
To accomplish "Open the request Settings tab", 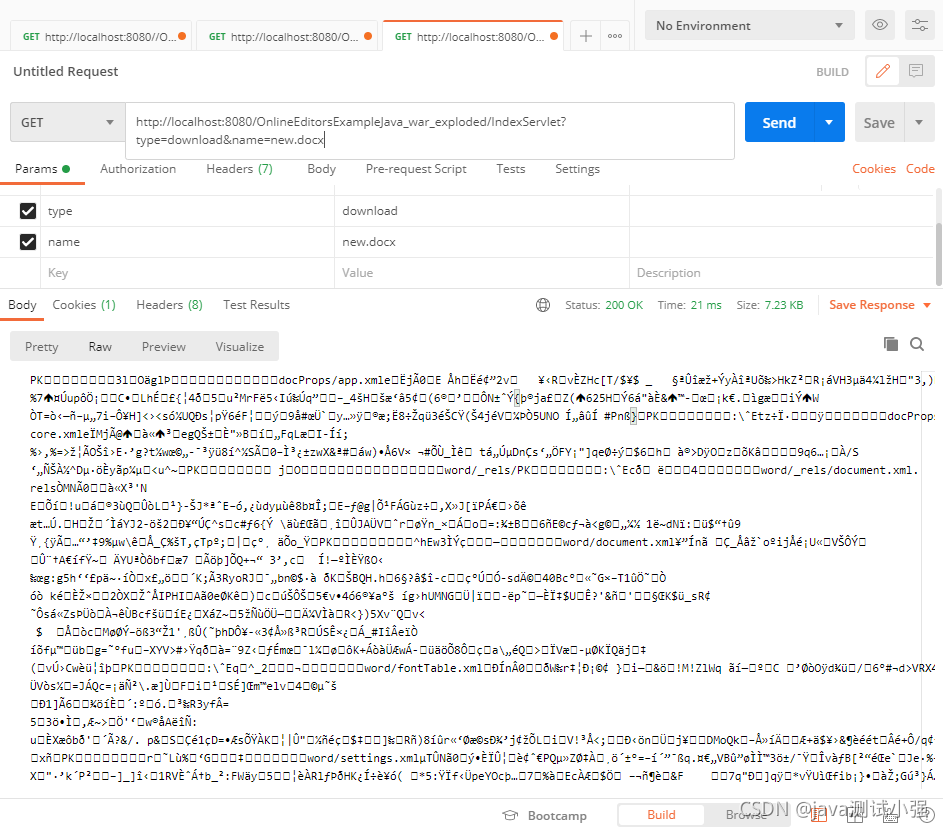I will (577, 169).
